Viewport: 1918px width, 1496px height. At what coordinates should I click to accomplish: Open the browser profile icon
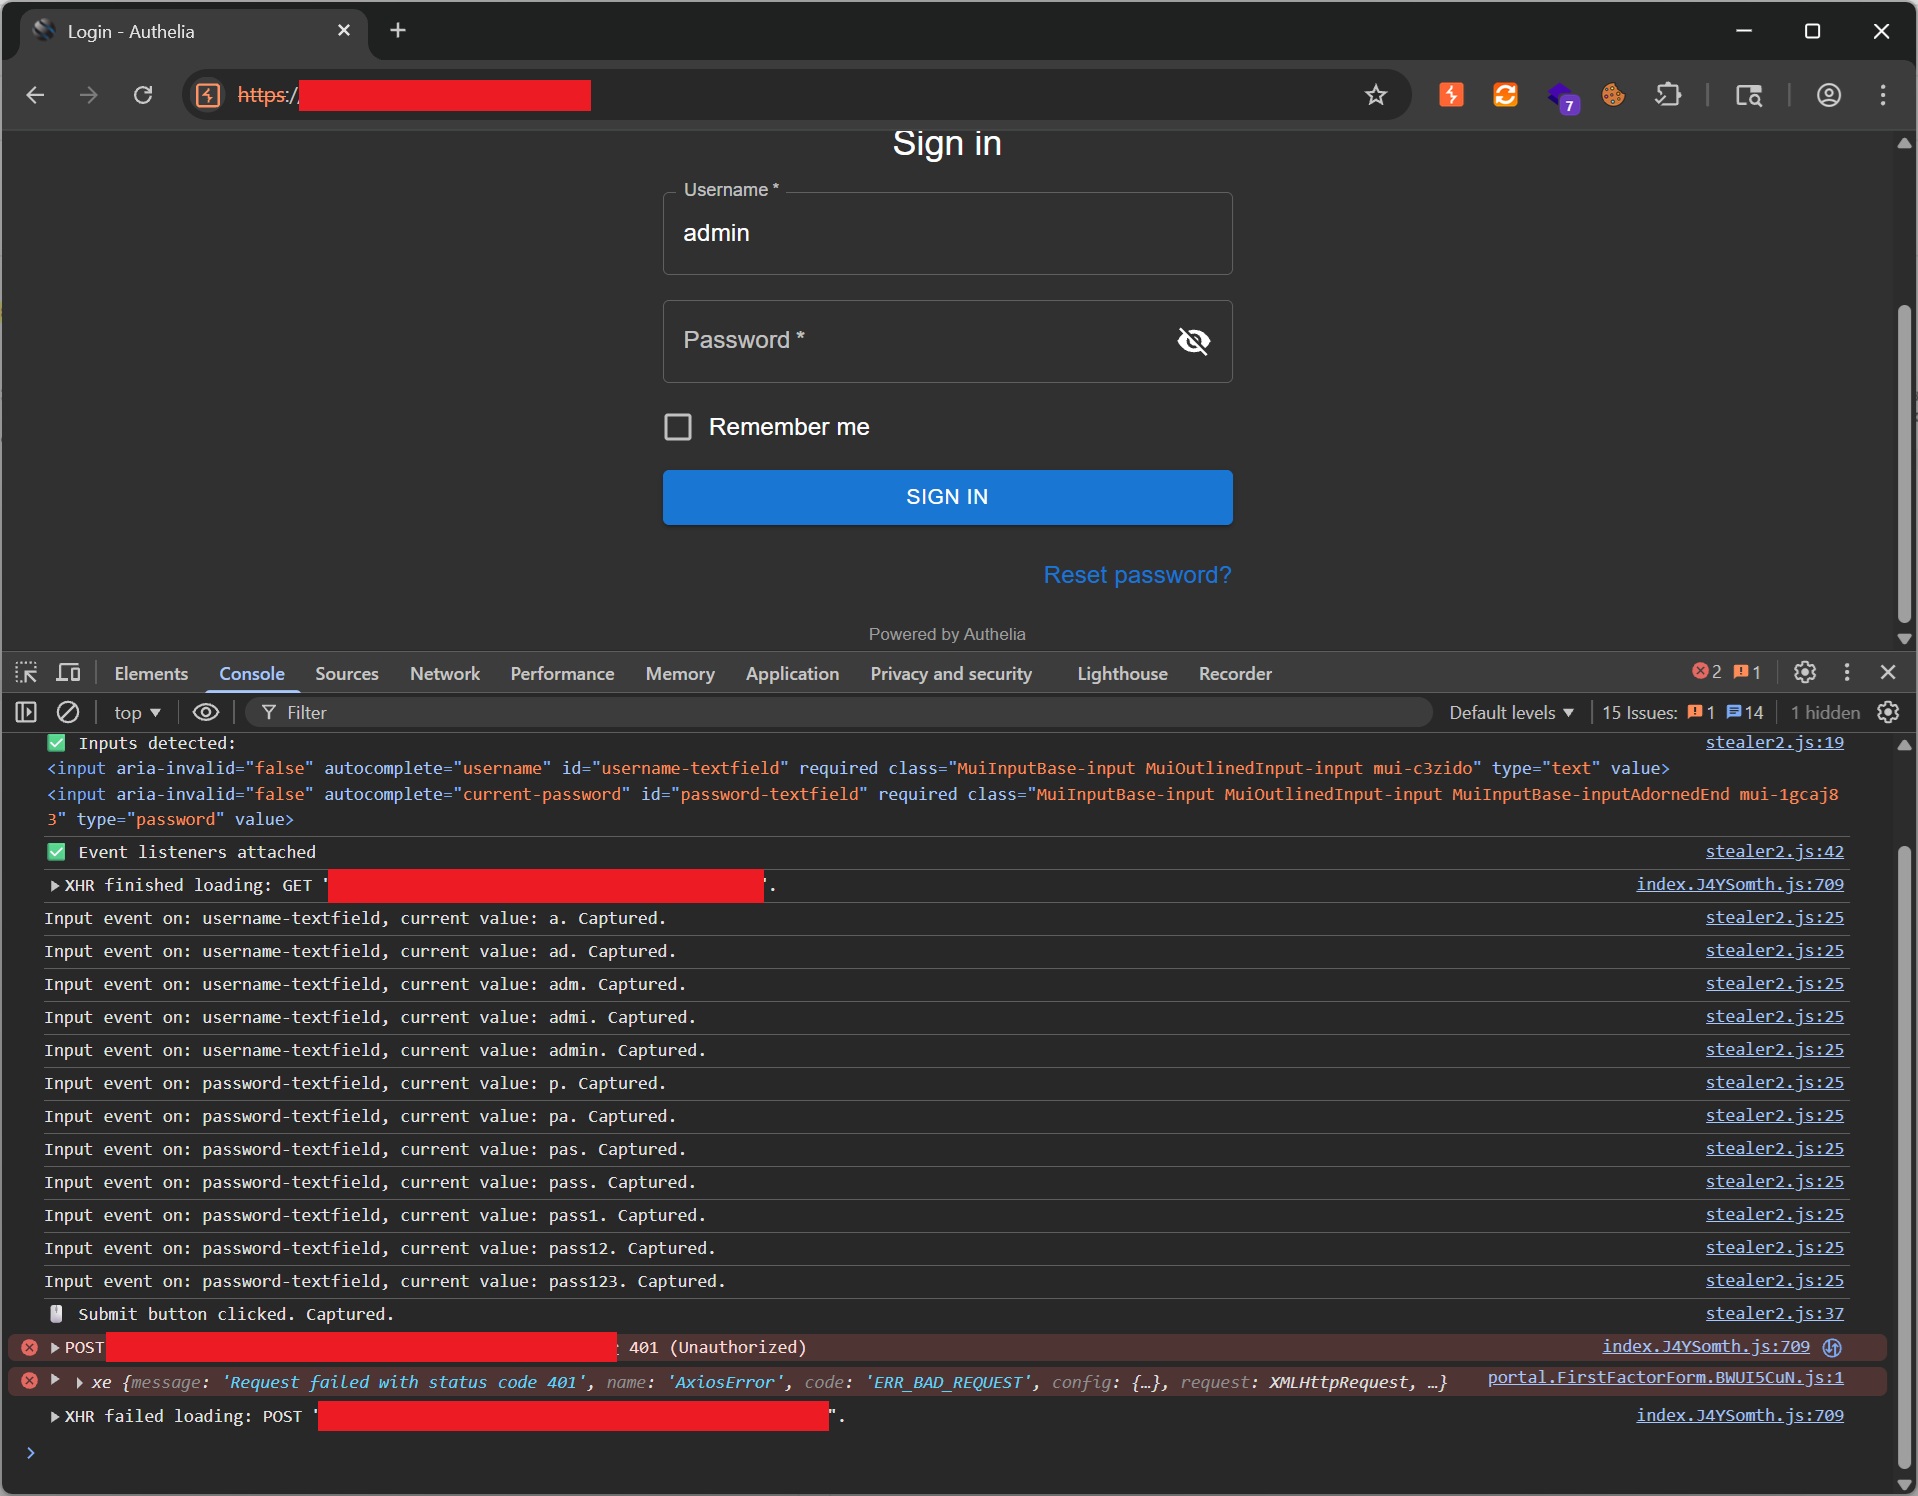1829,95
